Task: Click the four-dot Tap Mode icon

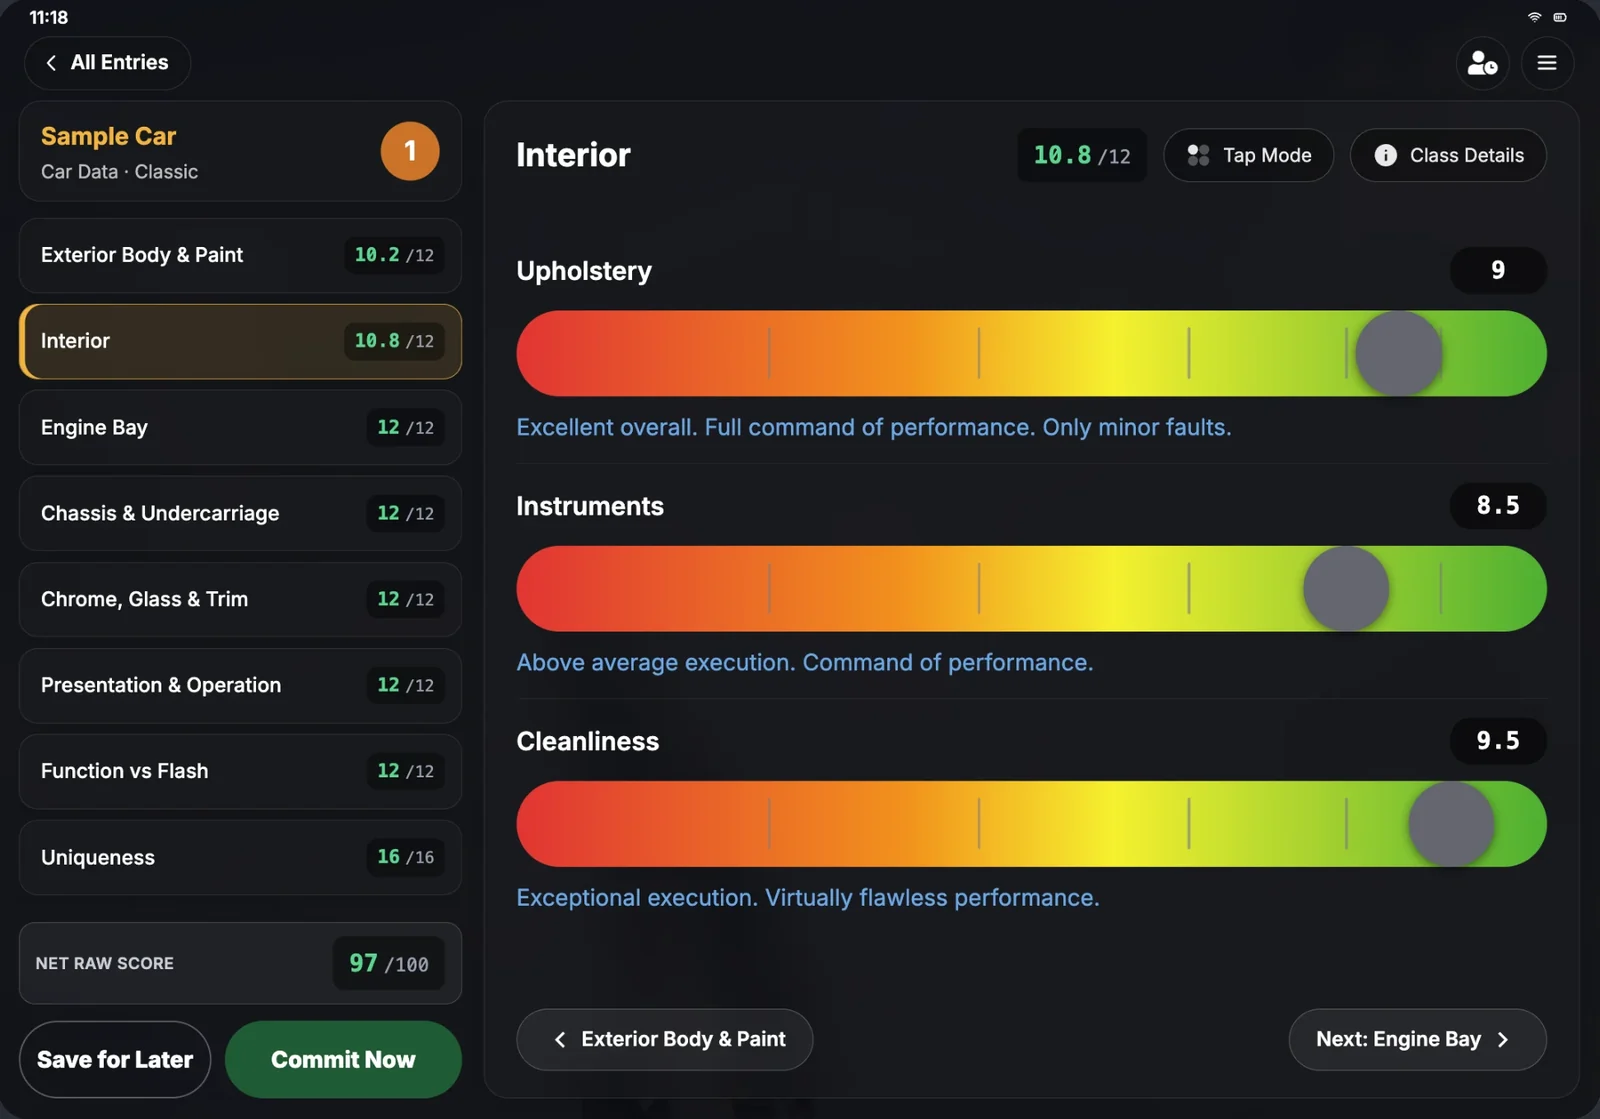Action: [x=1198, y=155]
